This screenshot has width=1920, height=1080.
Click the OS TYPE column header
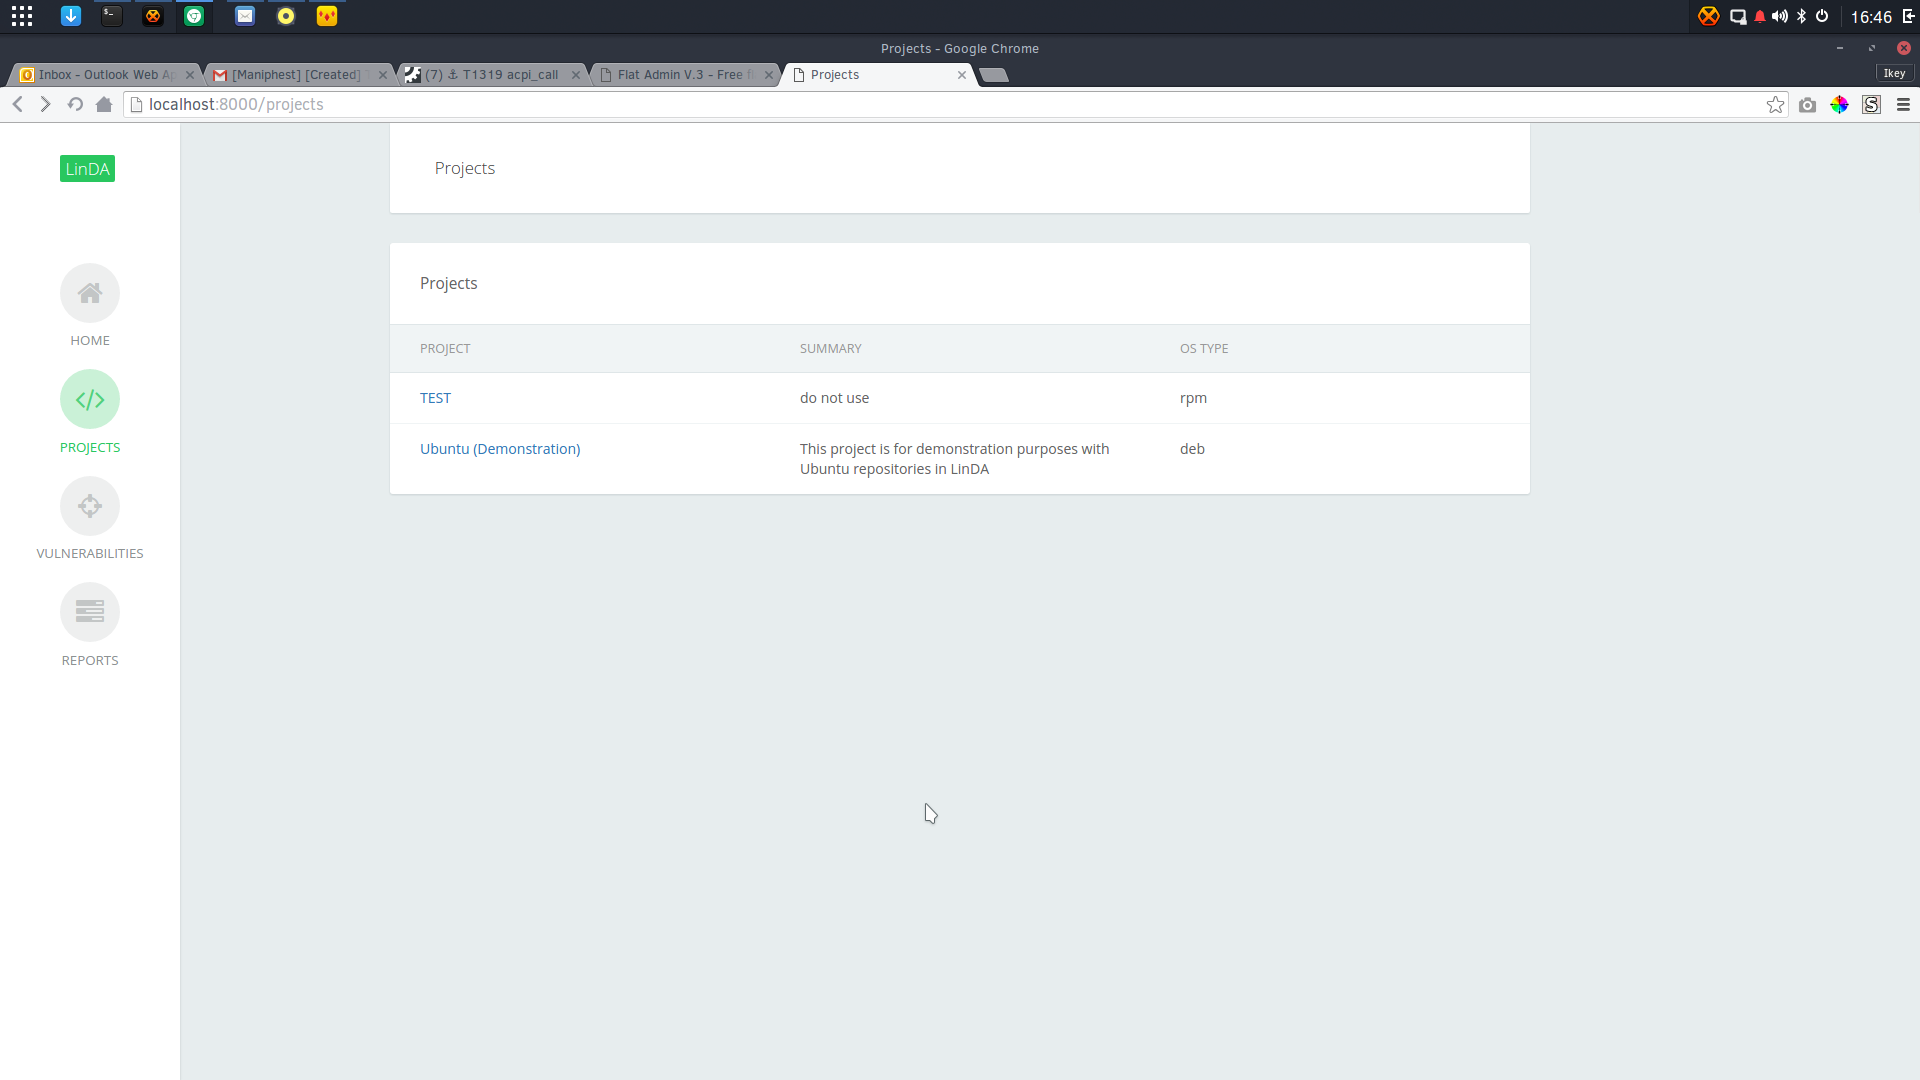pyautogui.click(x=1204, y=349)
